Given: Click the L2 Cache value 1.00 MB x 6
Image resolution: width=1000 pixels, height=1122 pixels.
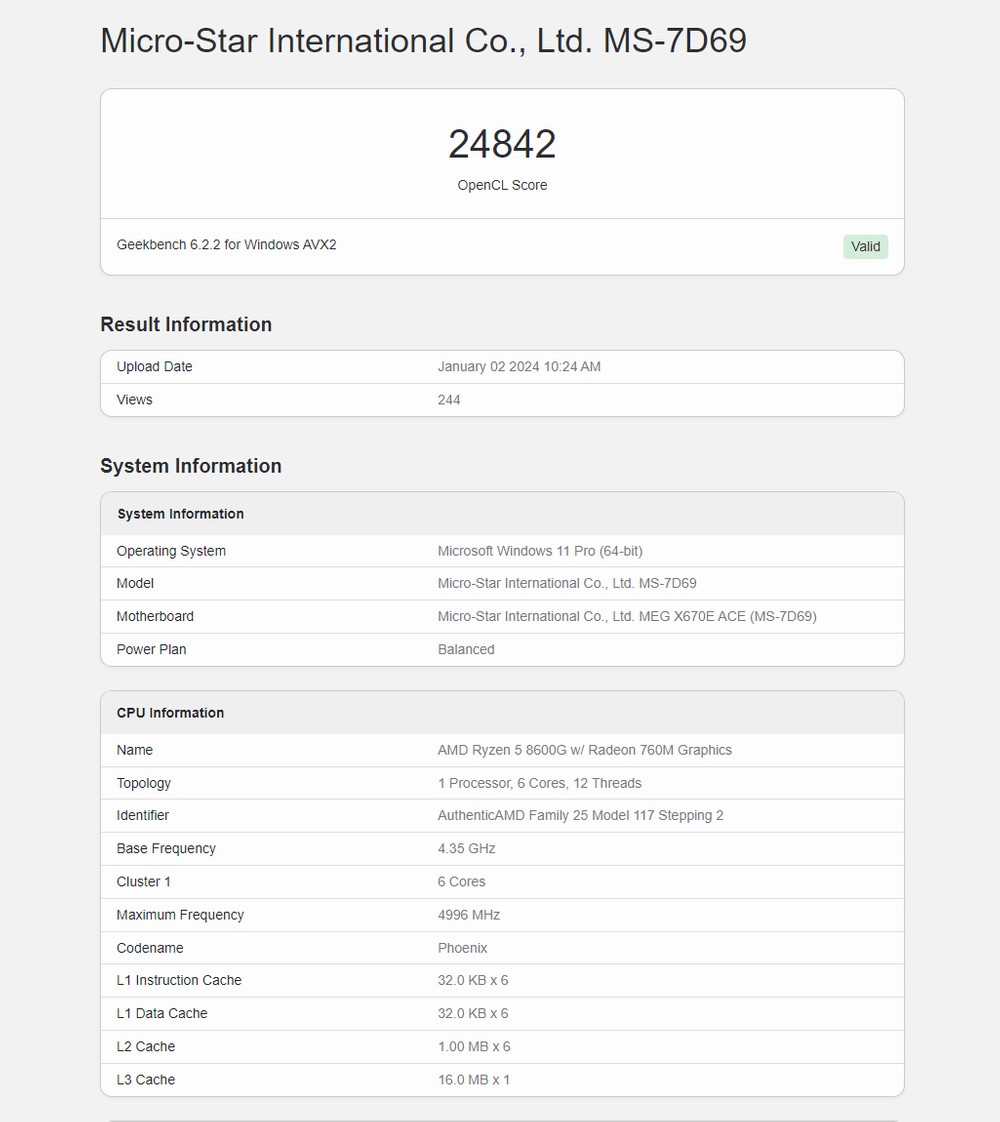Looking at the screenshot, I should 473,1047.
